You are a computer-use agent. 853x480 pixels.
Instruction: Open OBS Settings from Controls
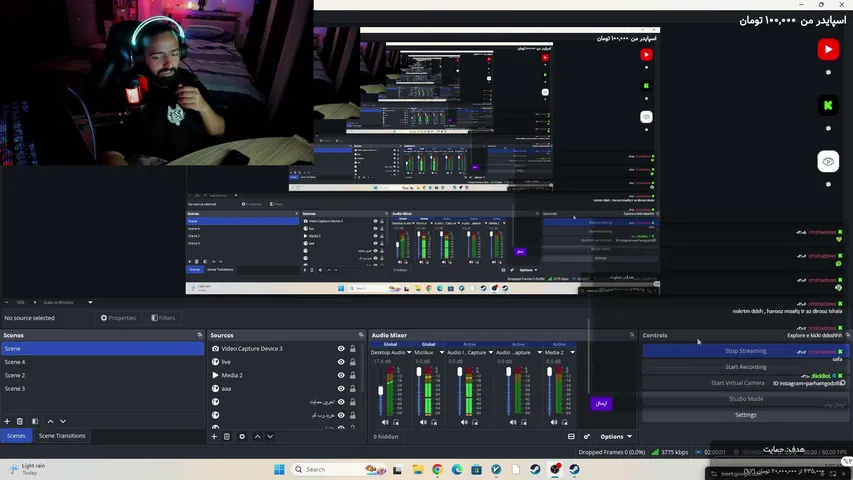pos(745,415)
